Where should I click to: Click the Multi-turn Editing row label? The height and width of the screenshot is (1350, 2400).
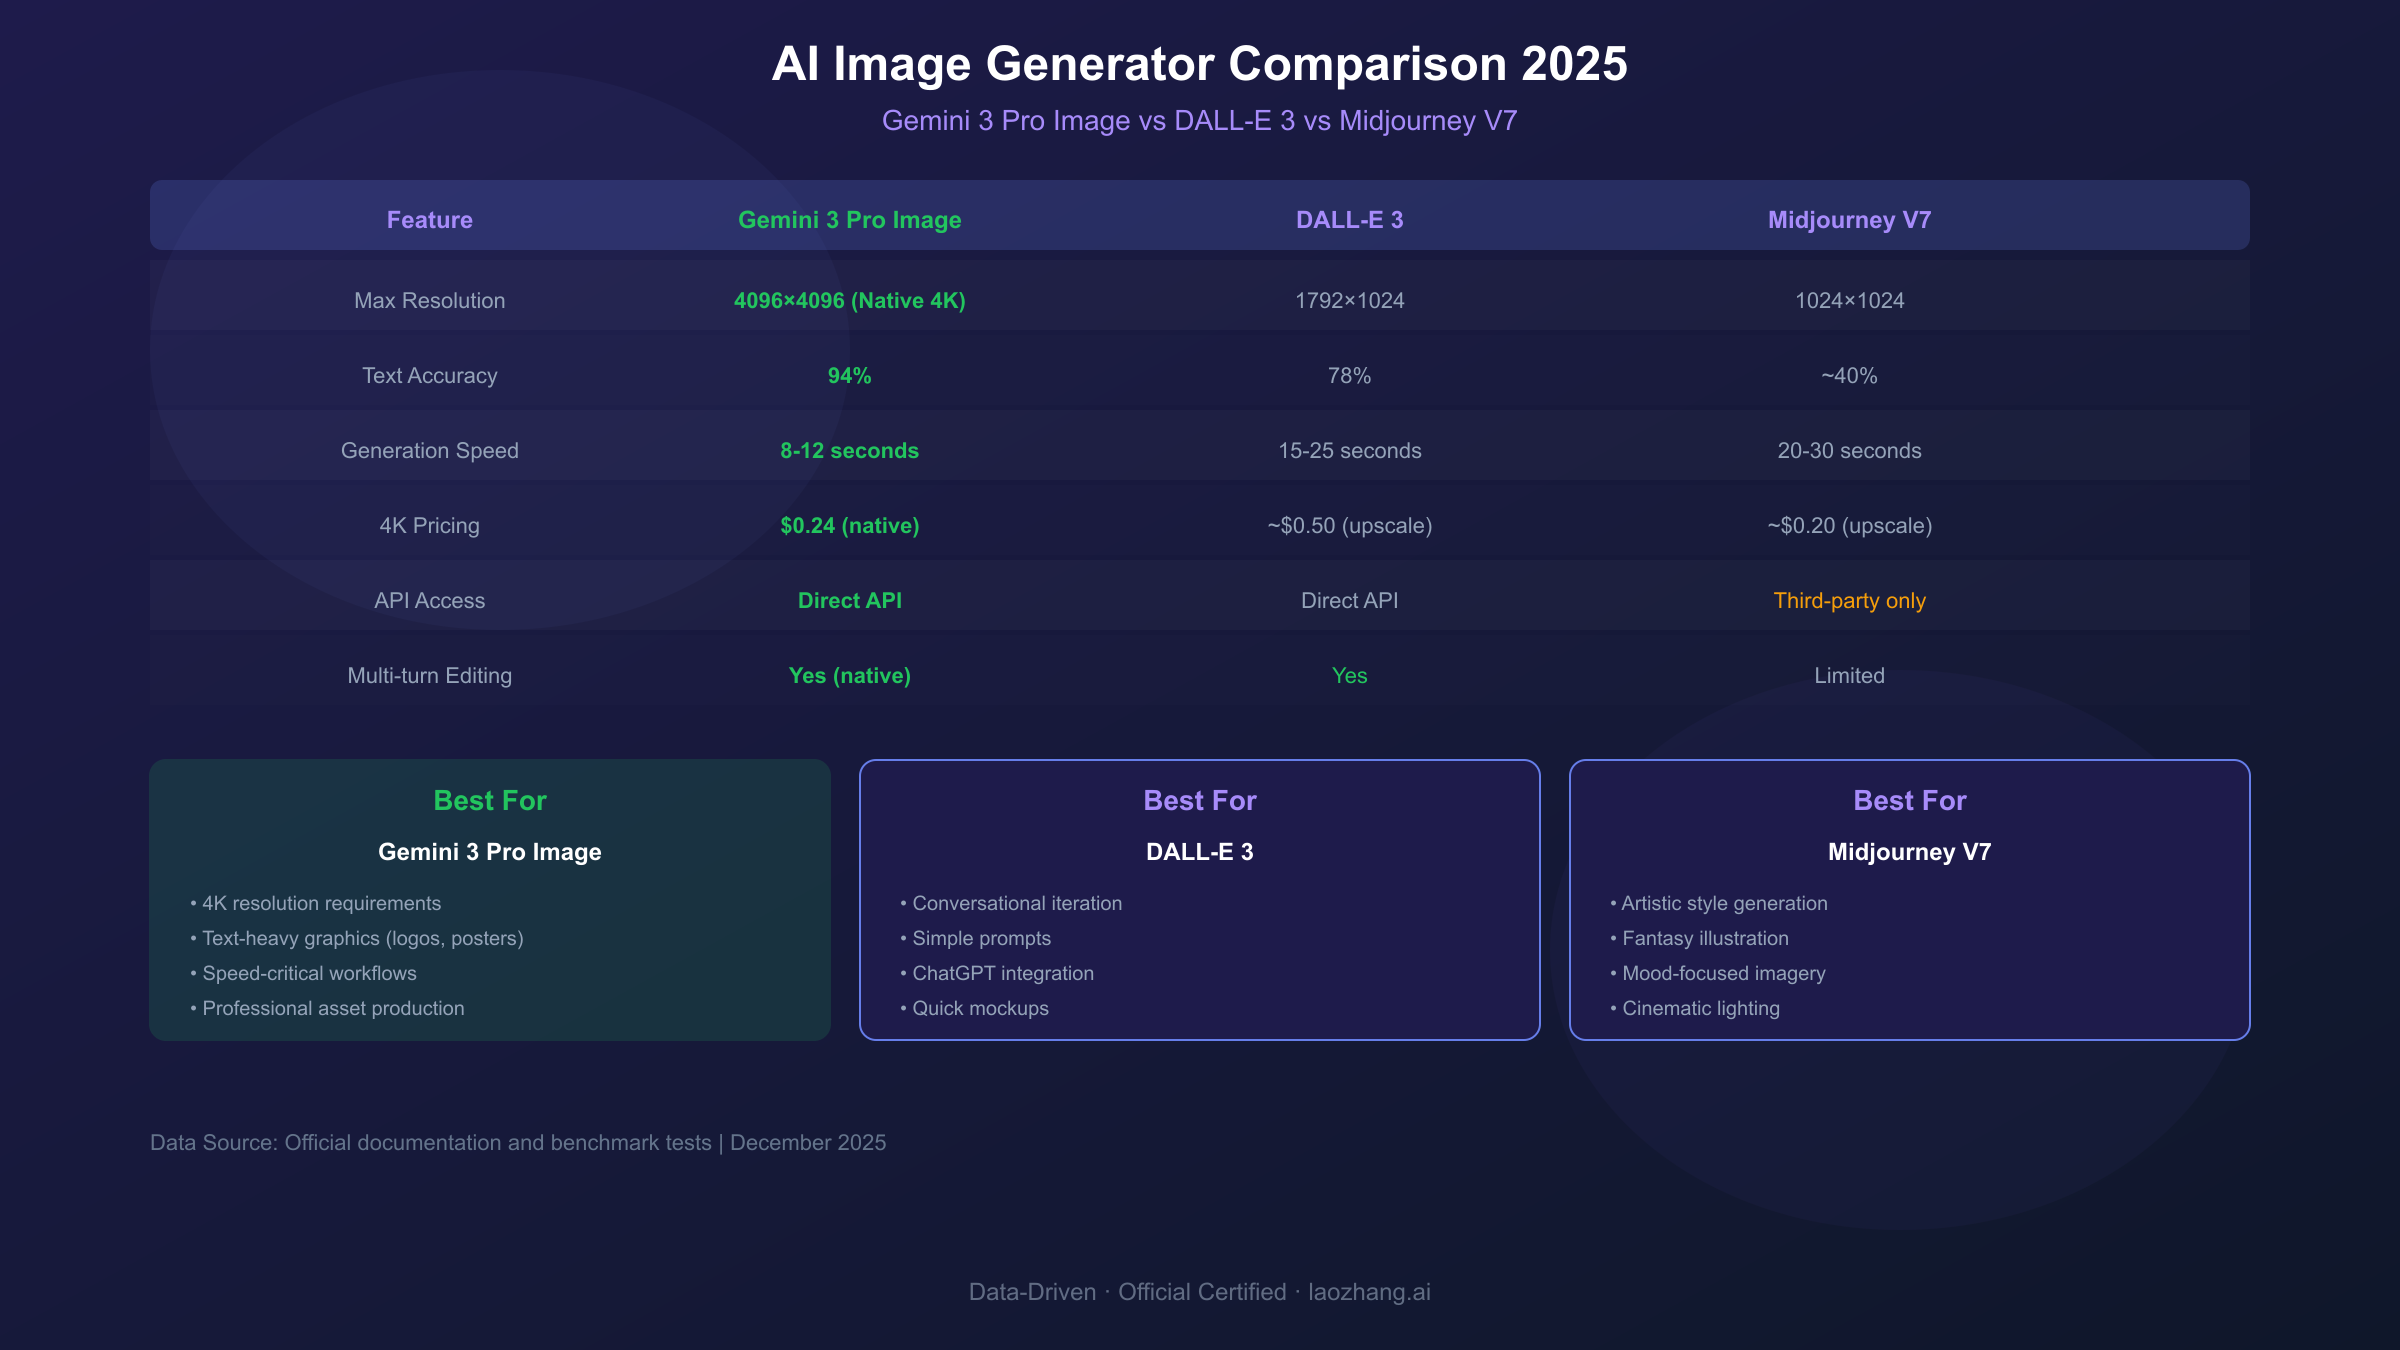[429, 676]
